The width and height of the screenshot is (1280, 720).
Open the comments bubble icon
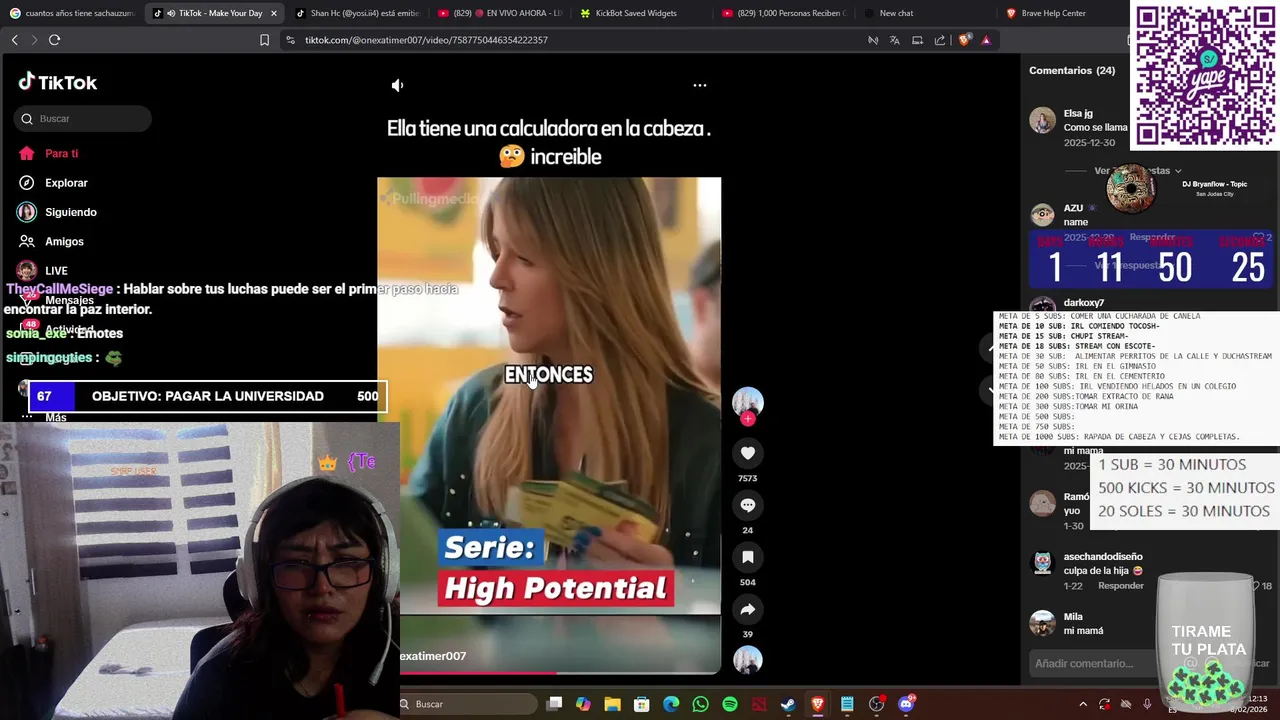coord(748,505)
